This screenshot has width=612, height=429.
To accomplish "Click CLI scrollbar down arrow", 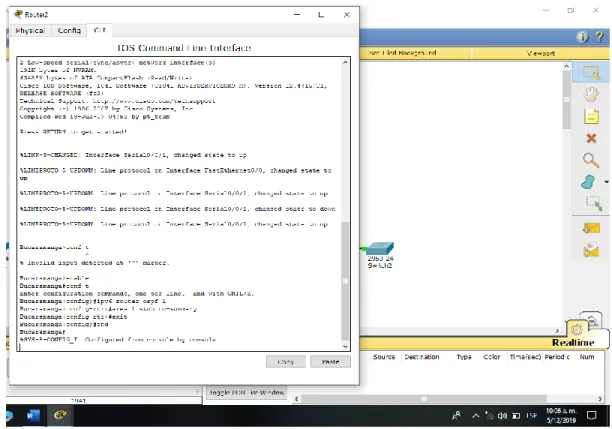I will click(345, 346).
